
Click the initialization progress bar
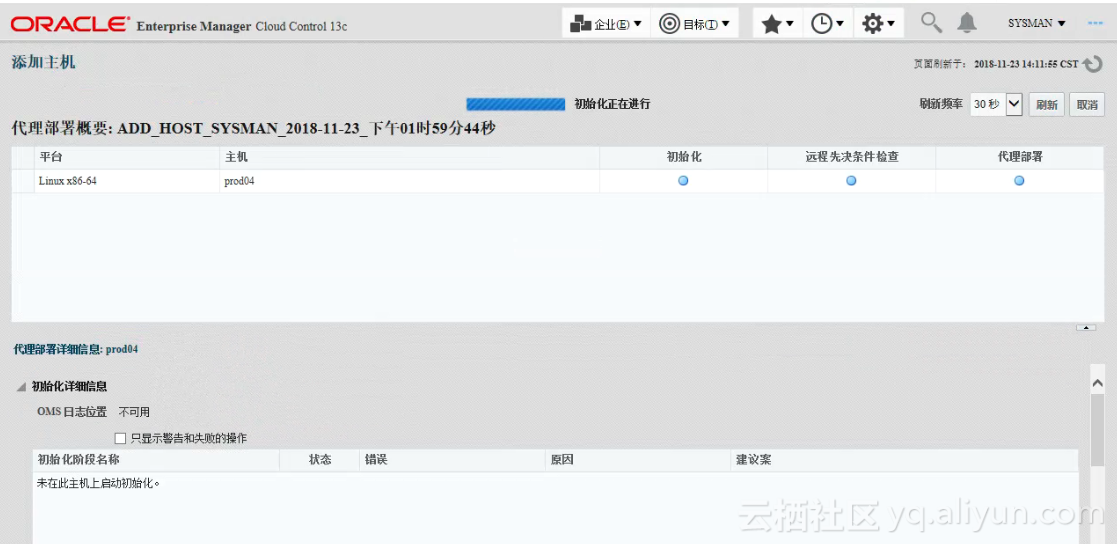pyautogui.click(x=516, y=104)
